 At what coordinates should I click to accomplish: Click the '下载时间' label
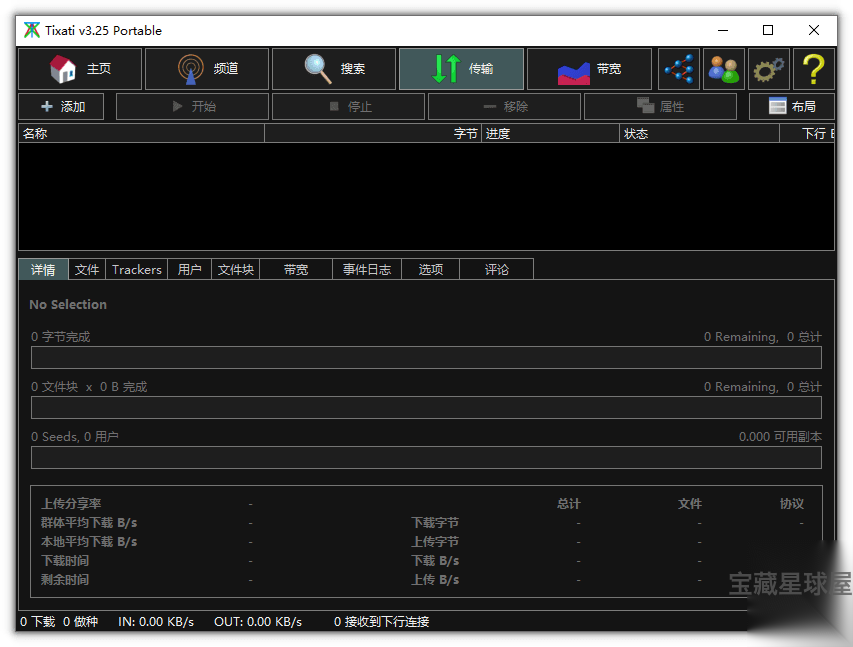(65, 561)
